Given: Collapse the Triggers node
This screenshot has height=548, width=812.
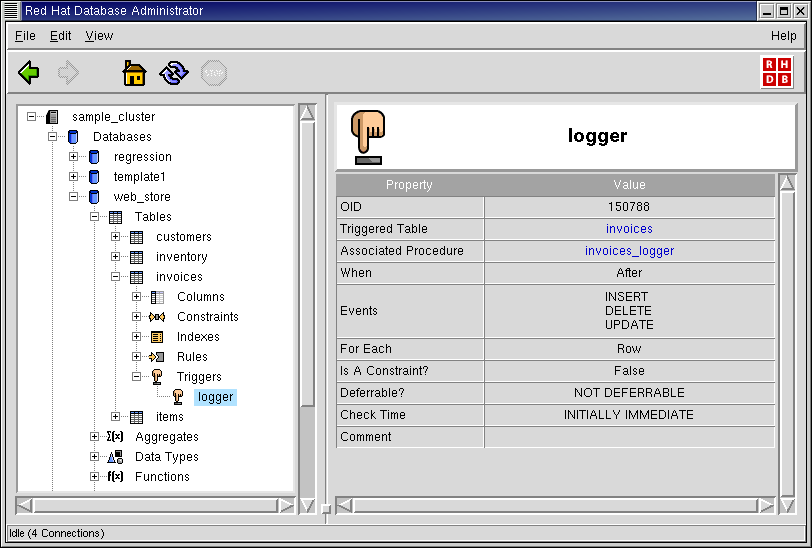Looking at the screenshot, I should [136, 377].
